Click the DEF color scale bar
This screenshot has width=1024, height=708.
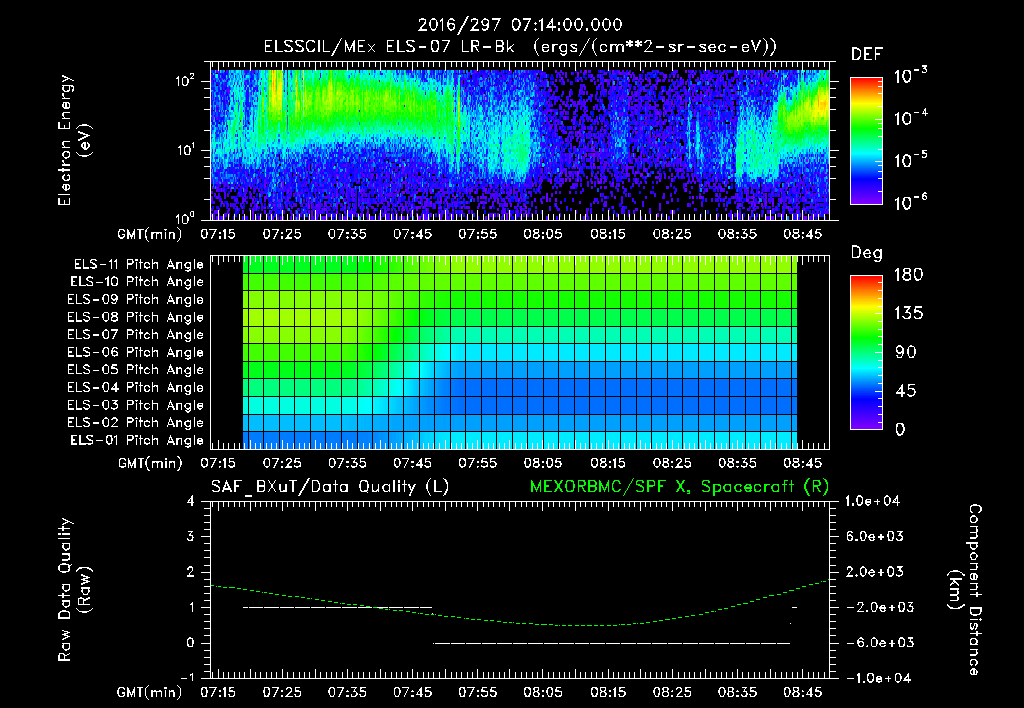pyautogui.click(x=866, y=141)
